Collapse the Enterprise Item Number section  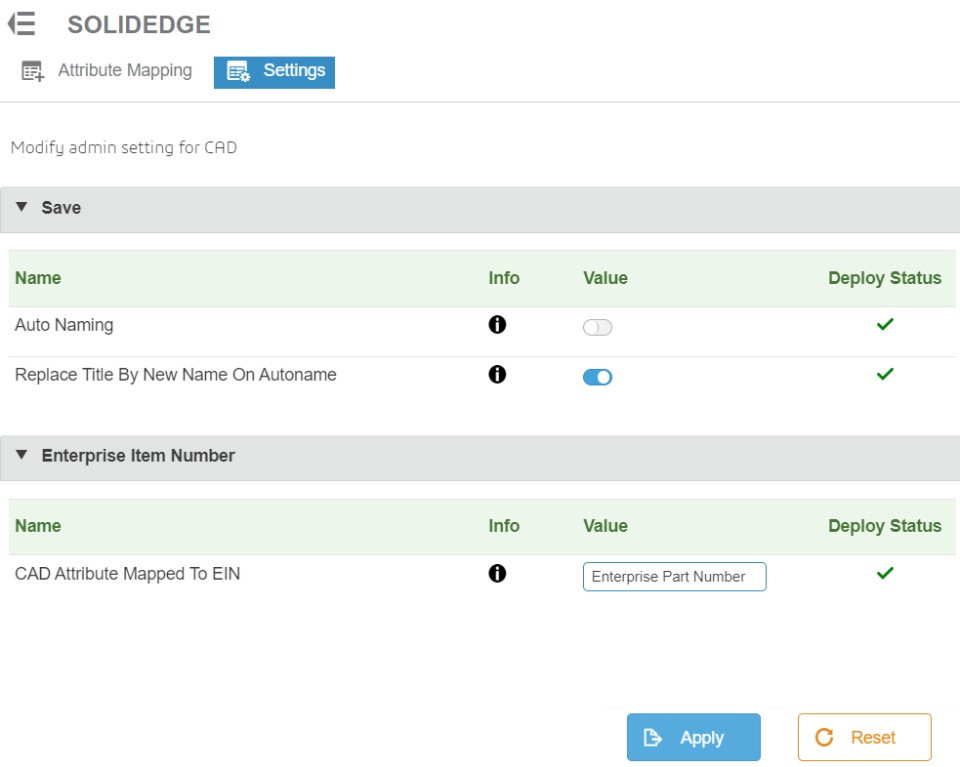(23, 455)
